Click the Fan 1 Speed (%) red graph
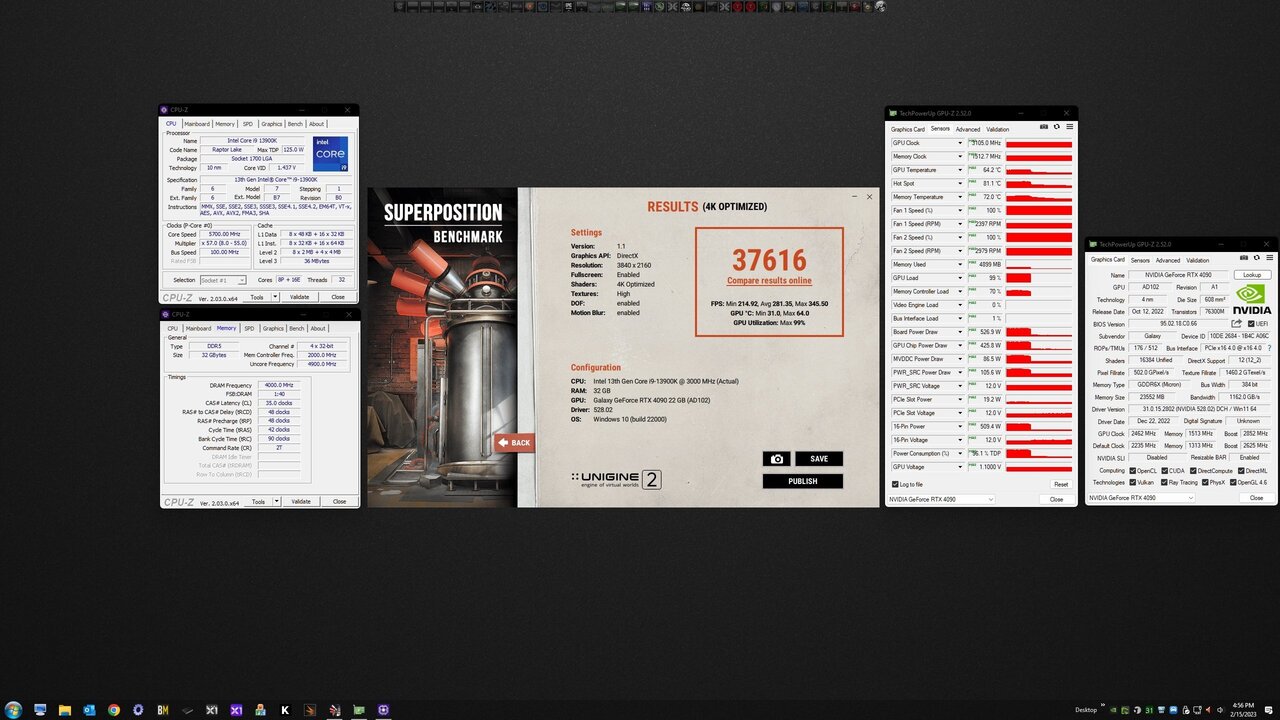 (1039, 210)
